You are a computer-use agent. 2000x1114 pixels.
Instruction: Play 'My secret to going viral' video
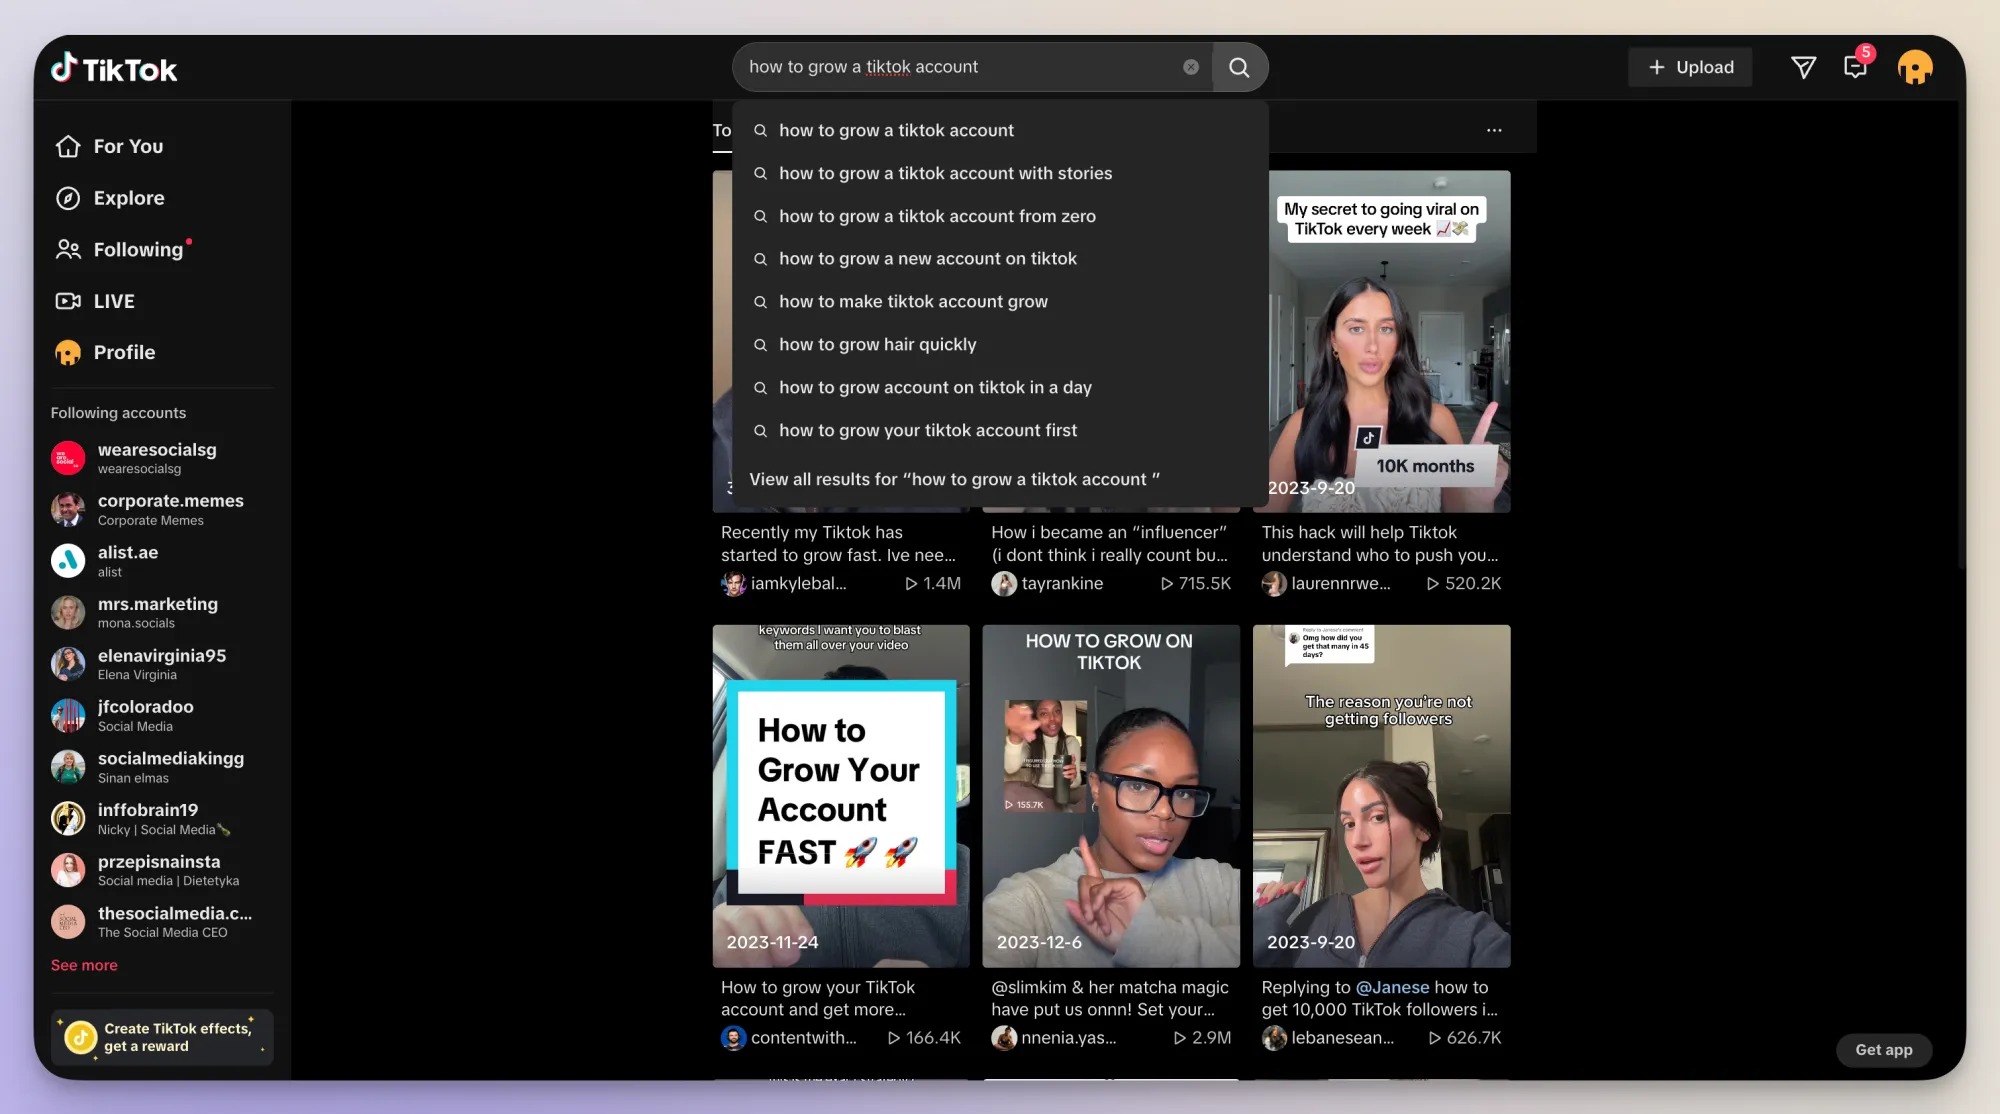tap(1389, 341)
